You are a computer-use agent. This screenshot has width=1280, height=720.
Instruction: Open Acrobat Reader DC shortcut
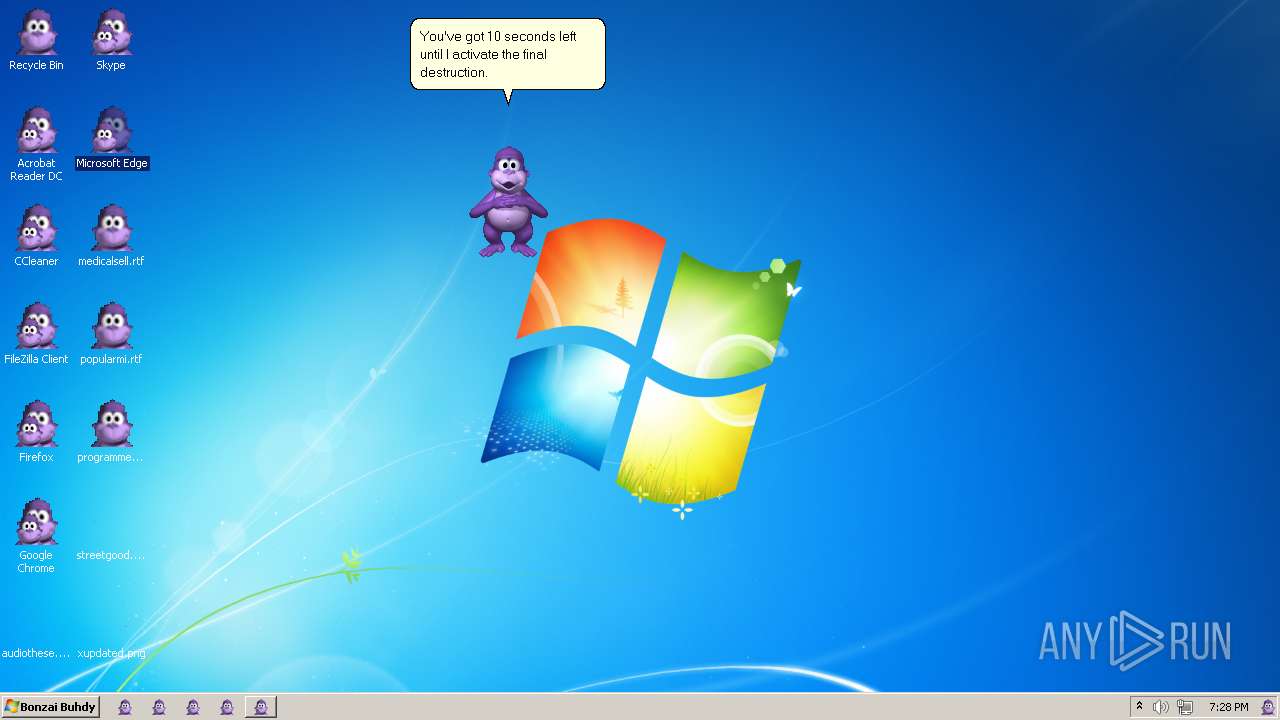(36, 144)
